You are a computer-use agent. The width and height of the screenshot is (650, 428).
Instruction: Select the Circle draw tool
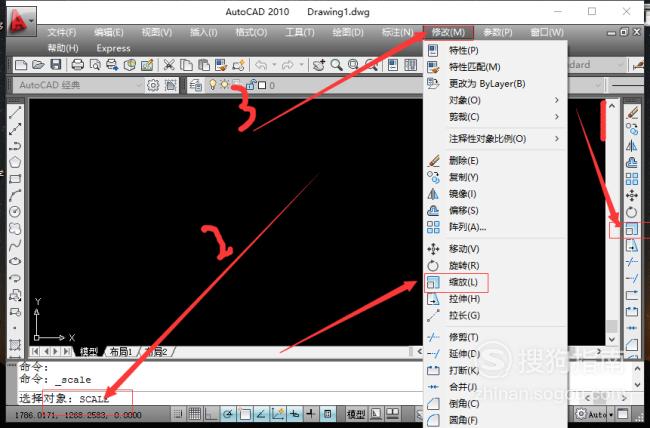click(15, 212)
